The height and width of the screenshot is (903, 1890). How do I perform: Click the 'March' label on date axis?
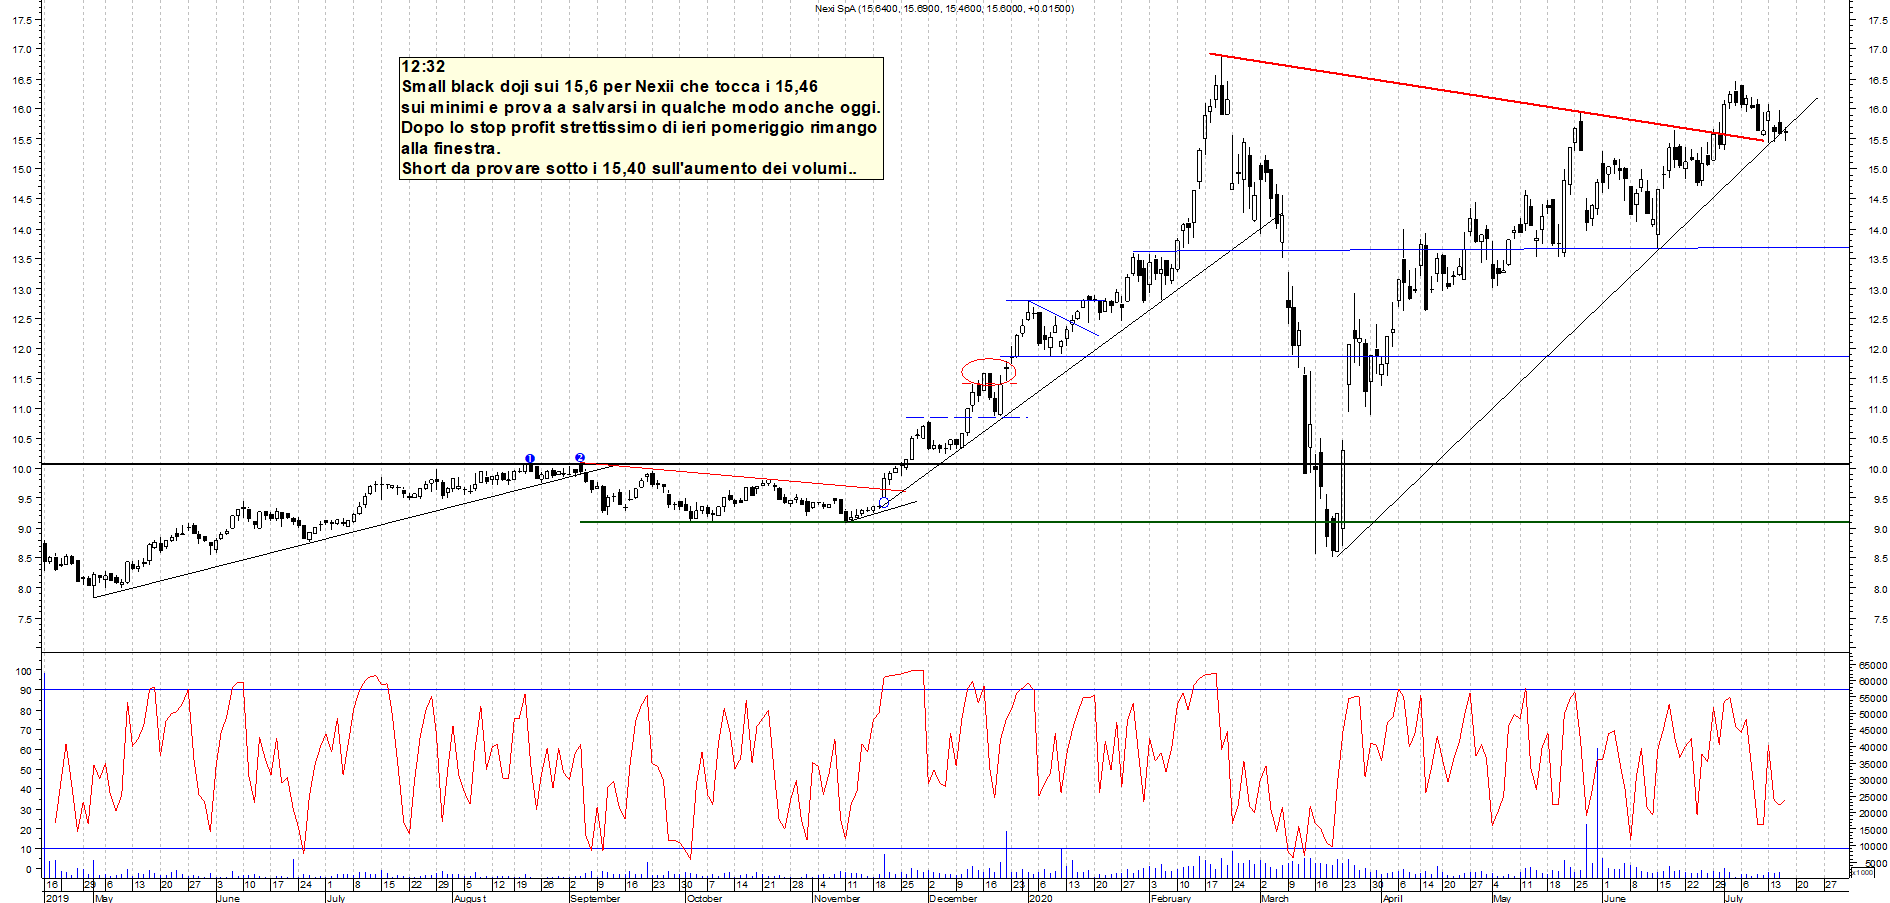(x=1275, y=898)
